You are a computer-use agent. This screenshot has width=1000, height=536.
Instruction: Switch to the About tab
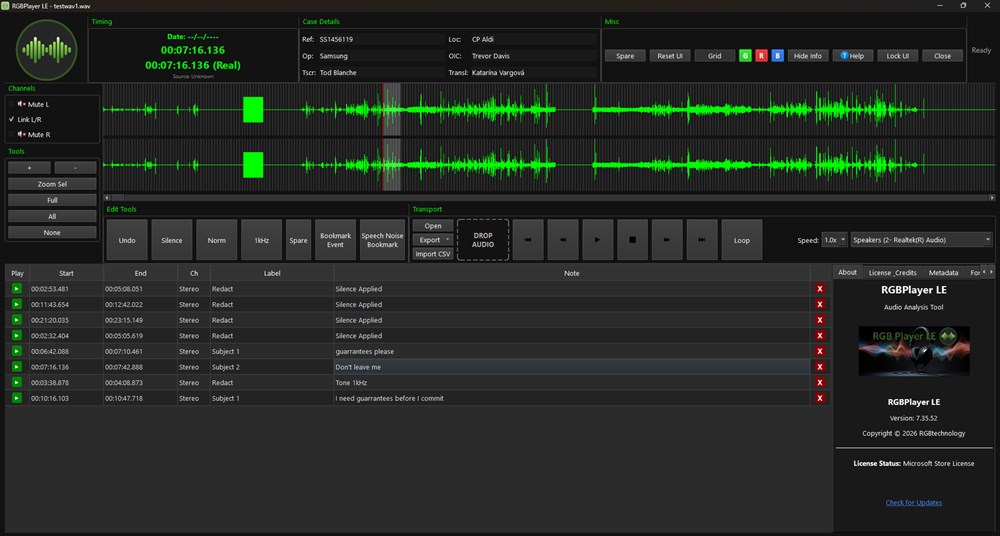[x=848, y=272]
